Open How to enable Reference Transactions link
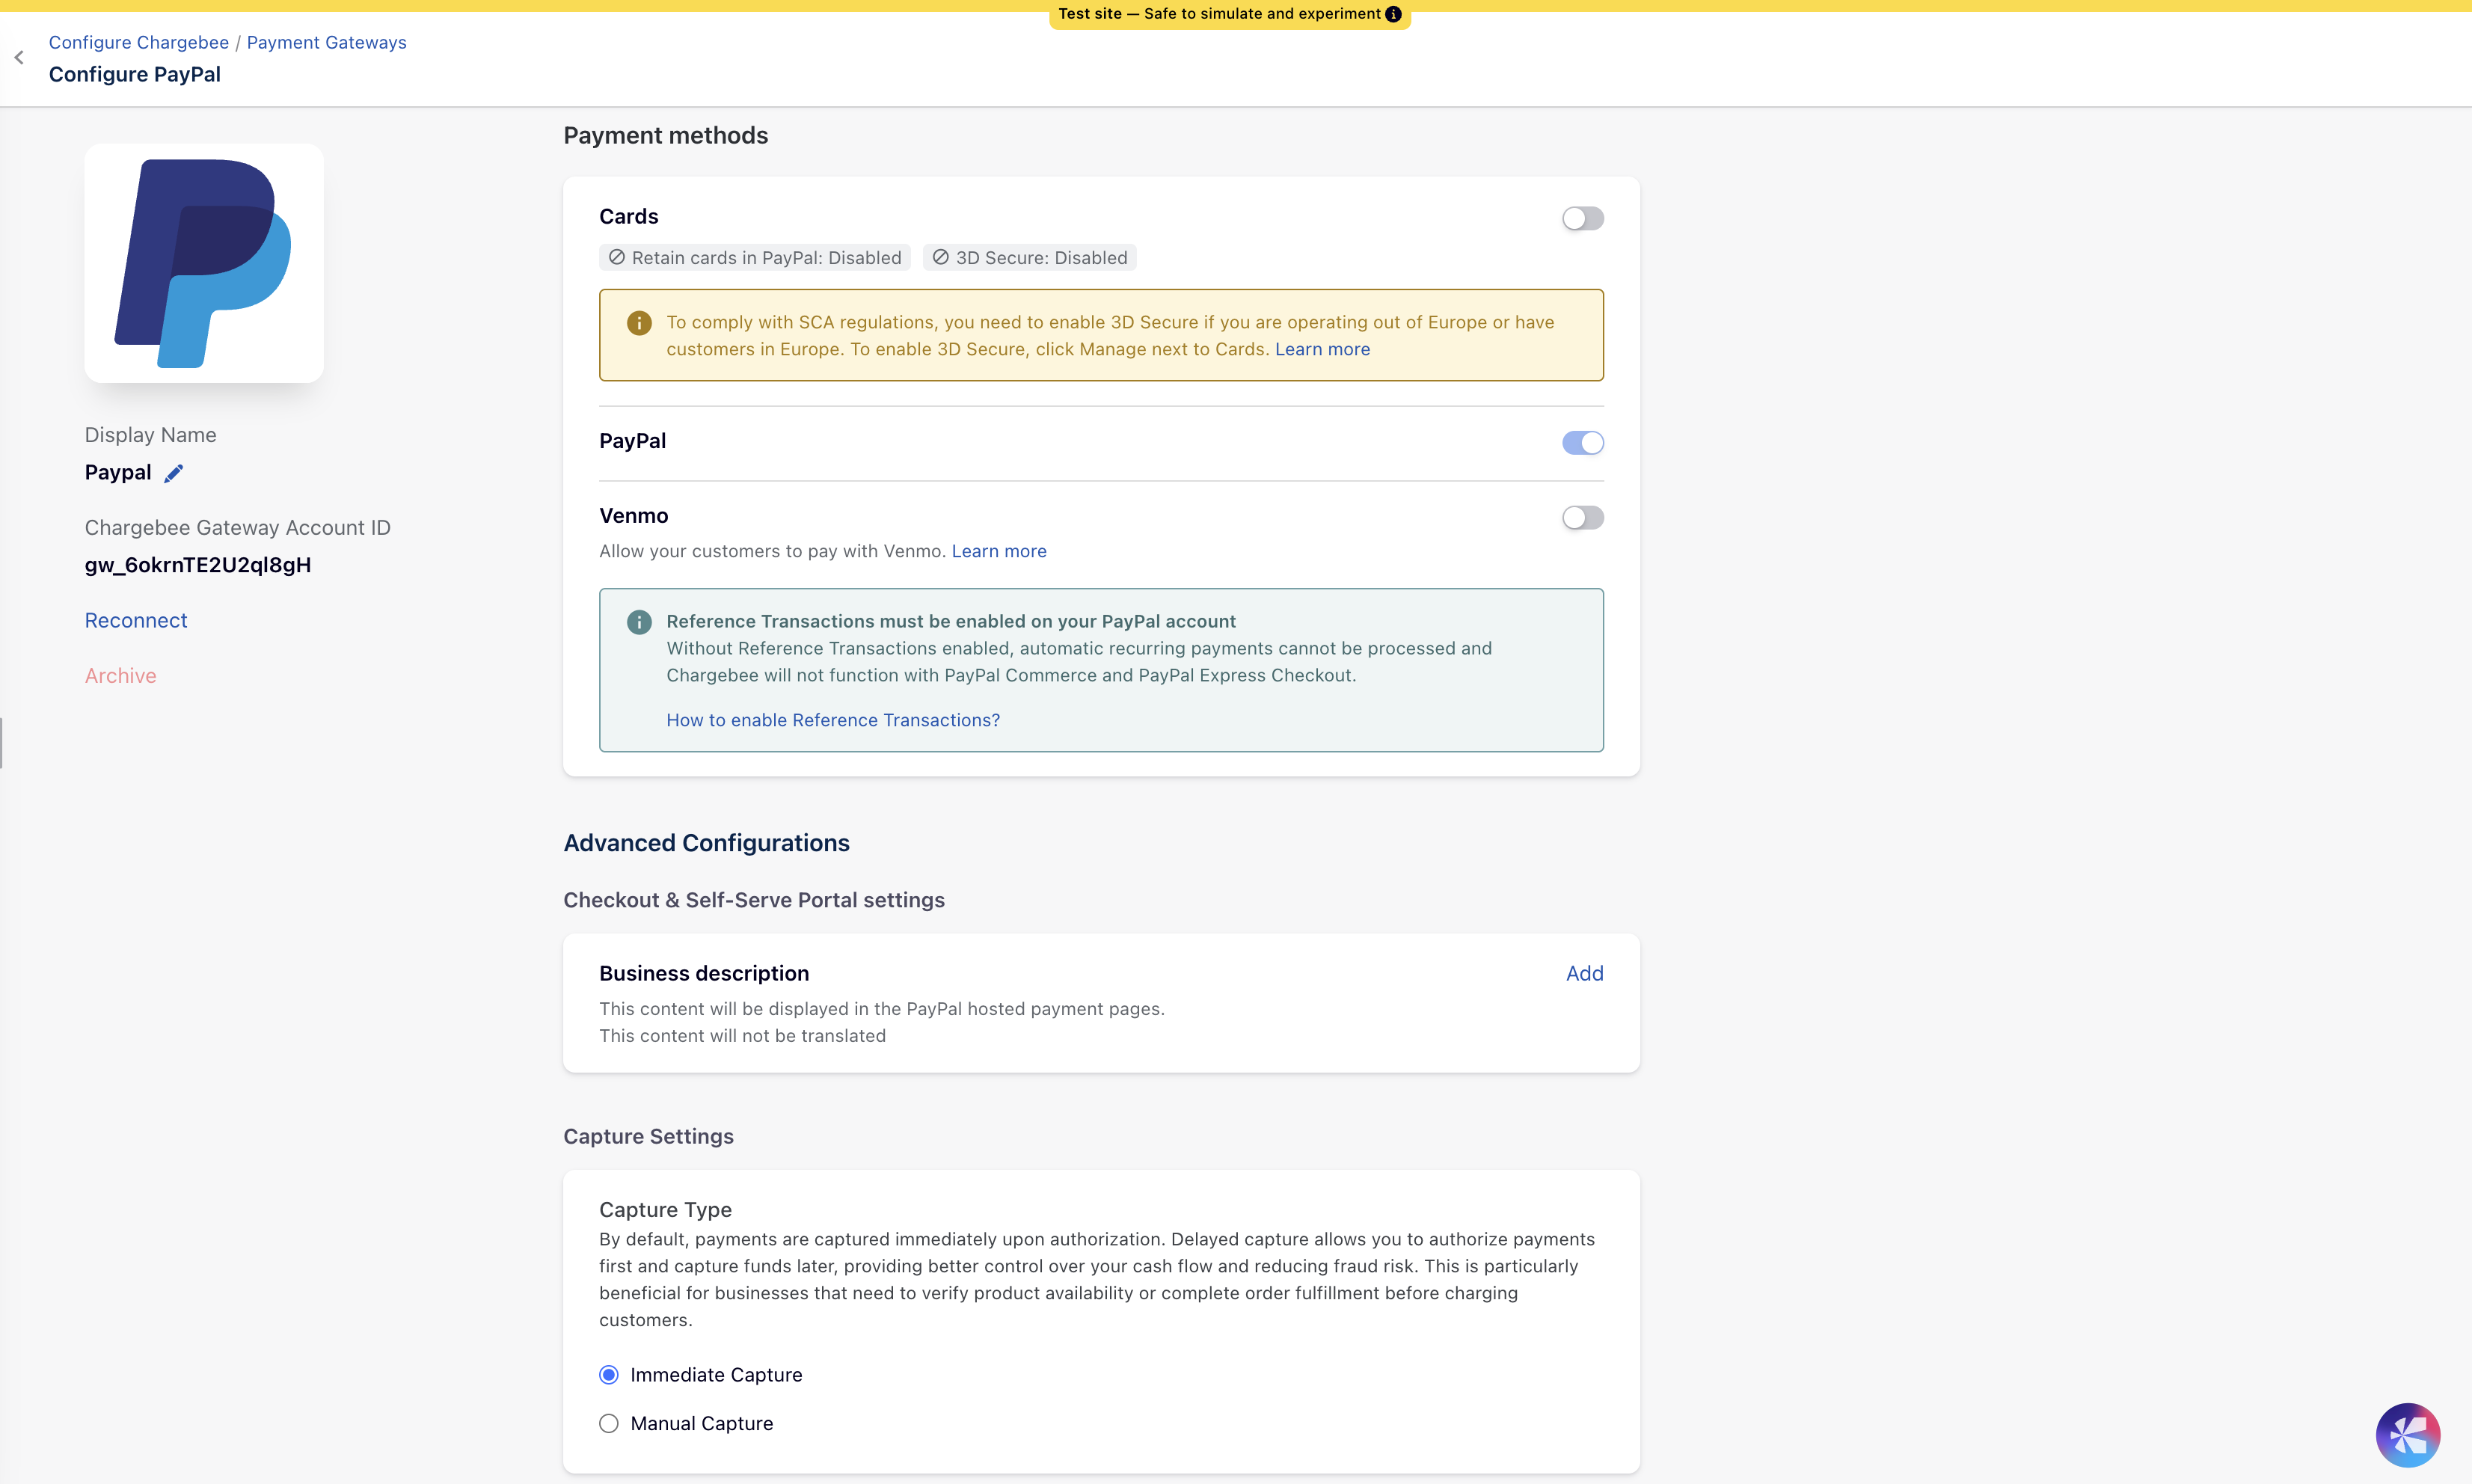This screenshot has height=1484, width=2472. (833, 720)
